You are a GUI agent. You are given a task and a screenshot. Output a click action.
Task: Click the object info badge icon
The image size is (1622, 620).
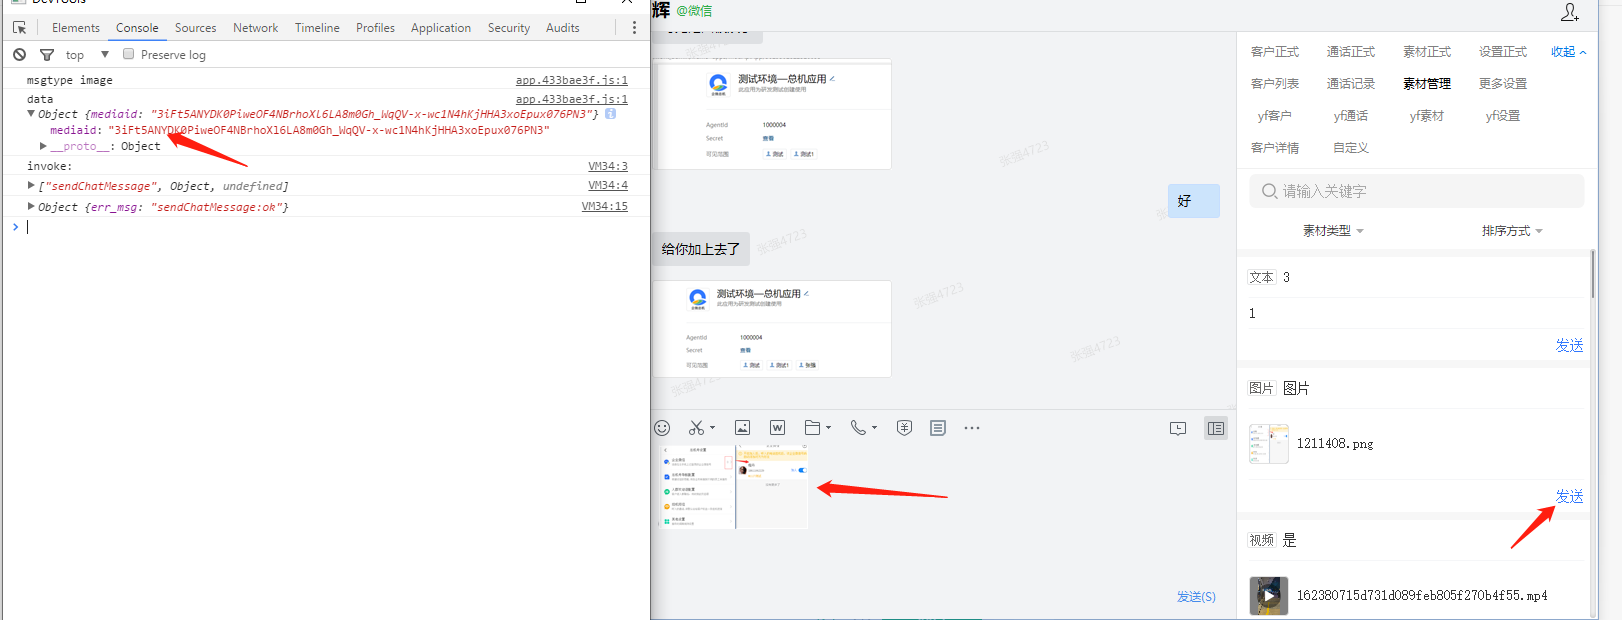tap(610, 114)
